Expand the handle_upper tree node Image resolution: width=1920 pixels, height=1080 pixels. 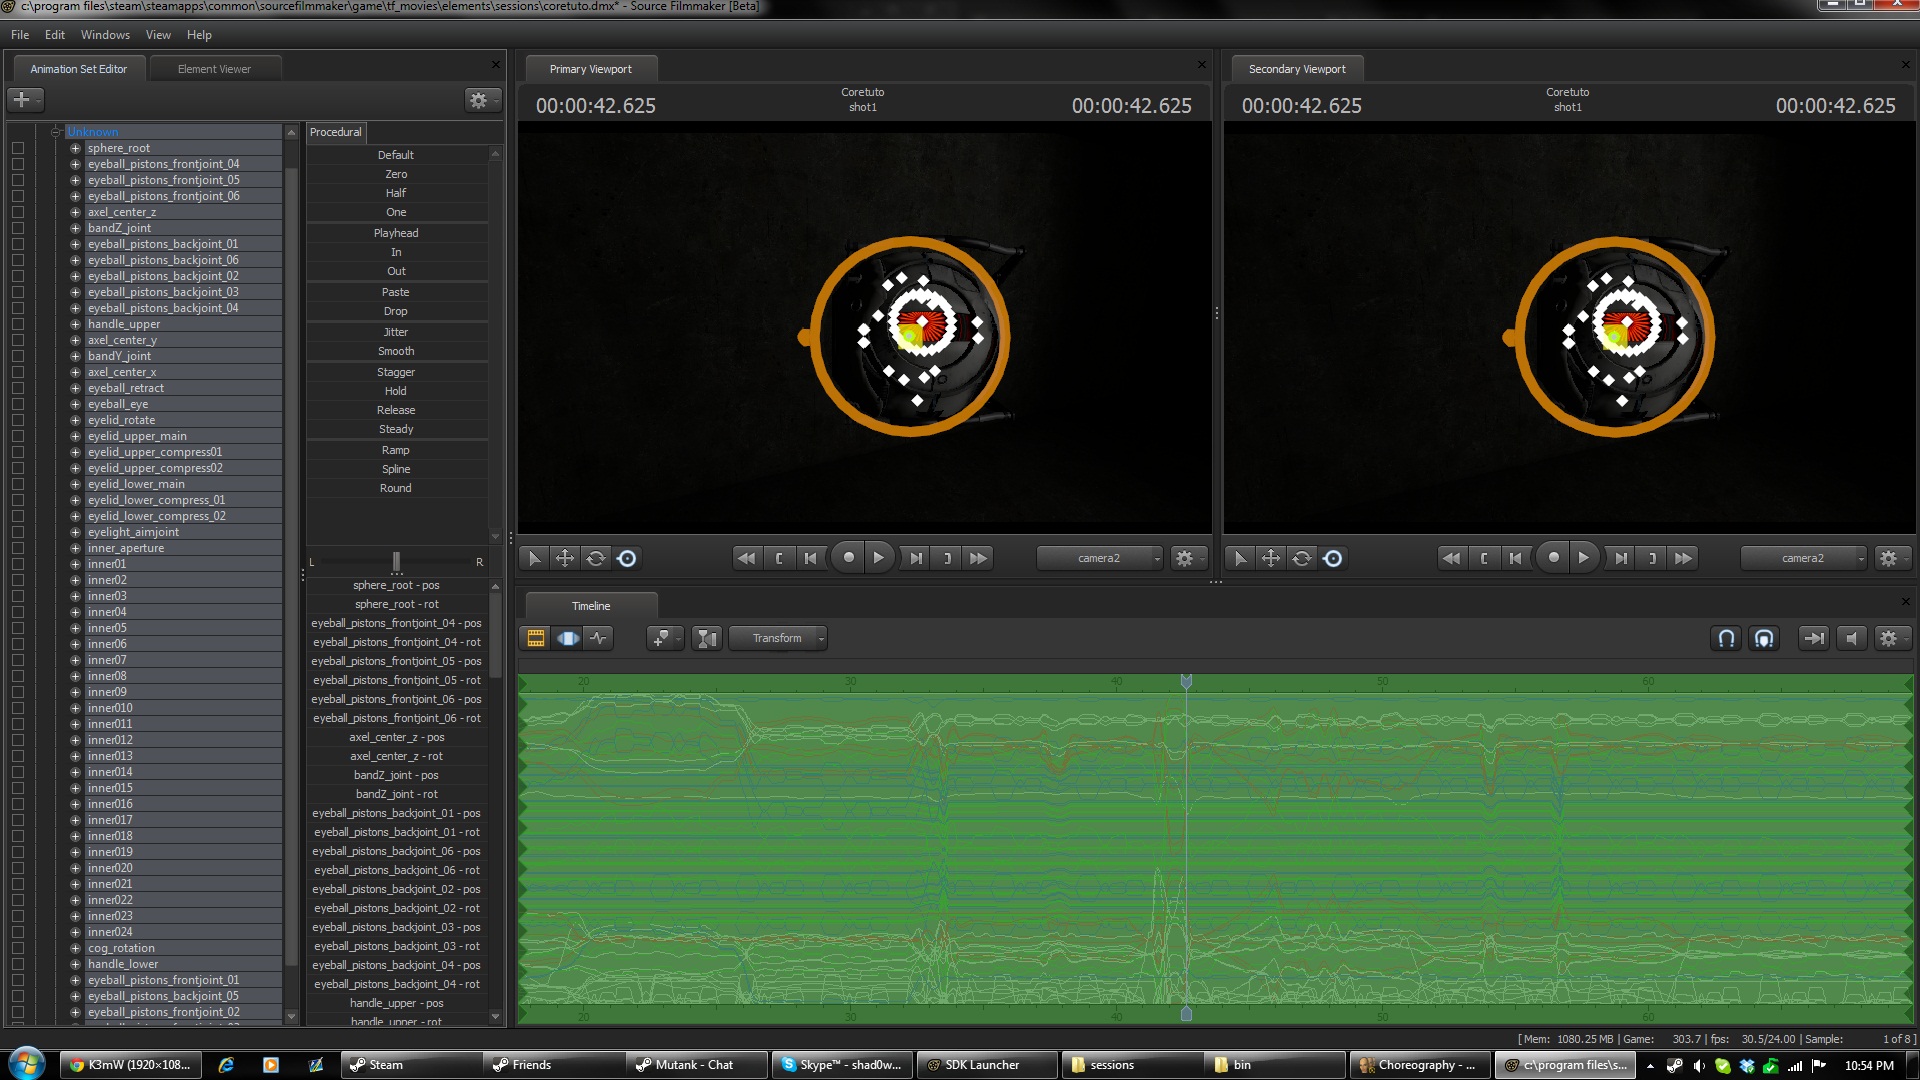point(75,324)
